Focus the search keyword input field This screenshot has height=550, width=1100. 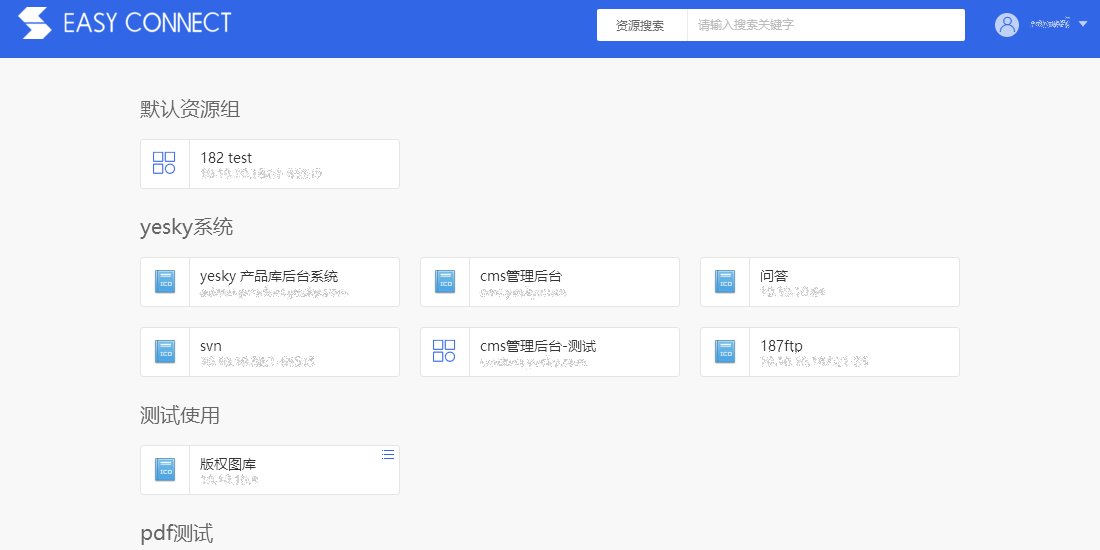click(825, 25)
